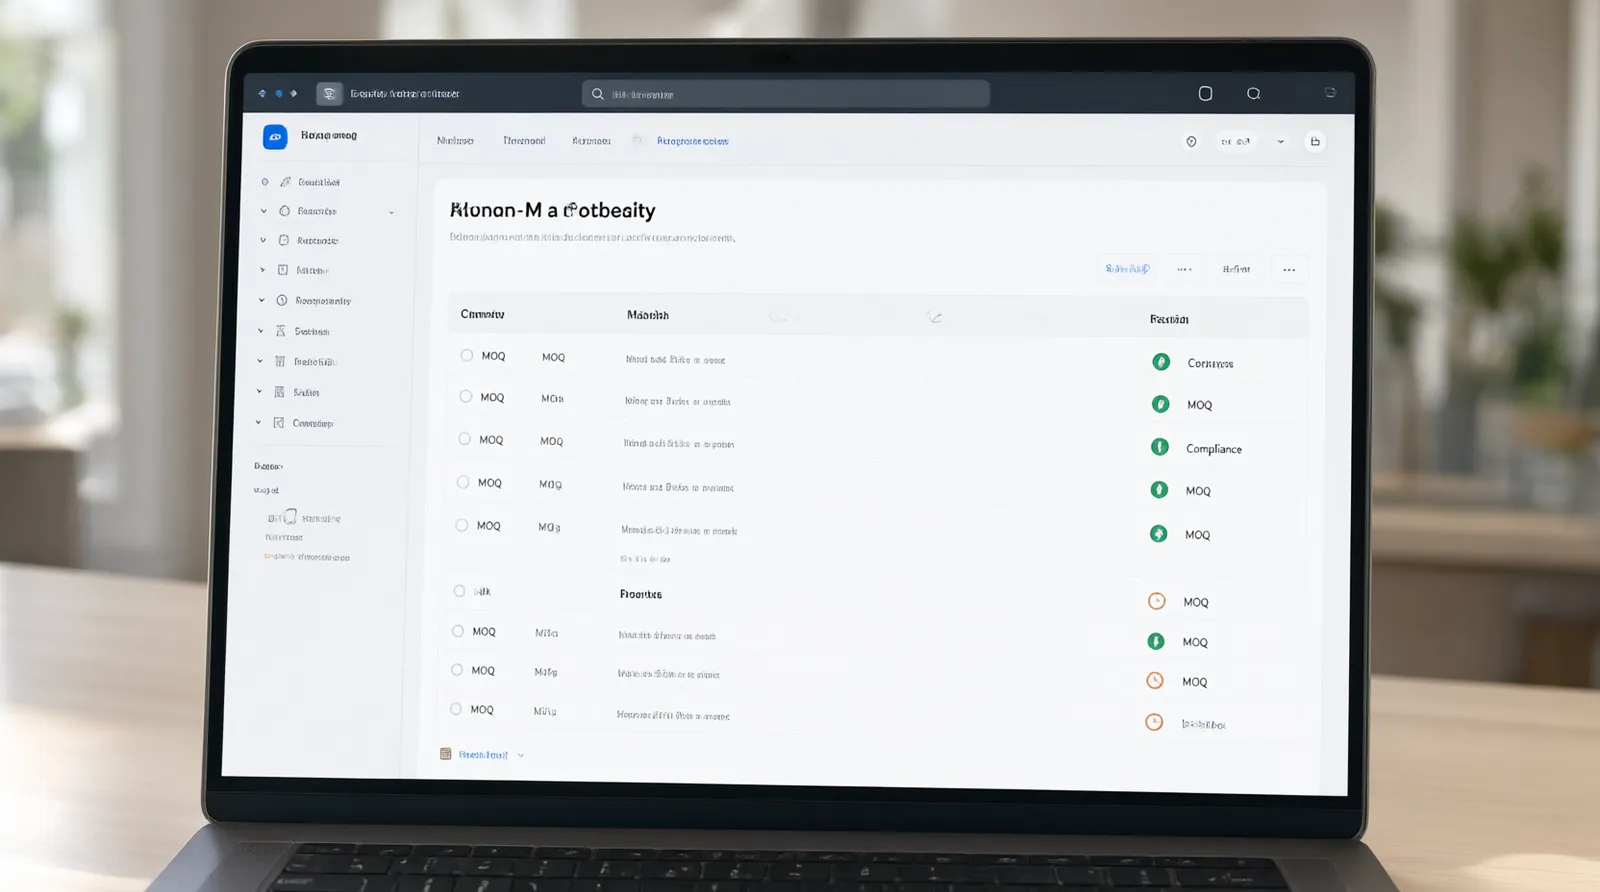Select the radio button of fifth table row
This screenshot has height=892, width=1600.
pos(462,525)
